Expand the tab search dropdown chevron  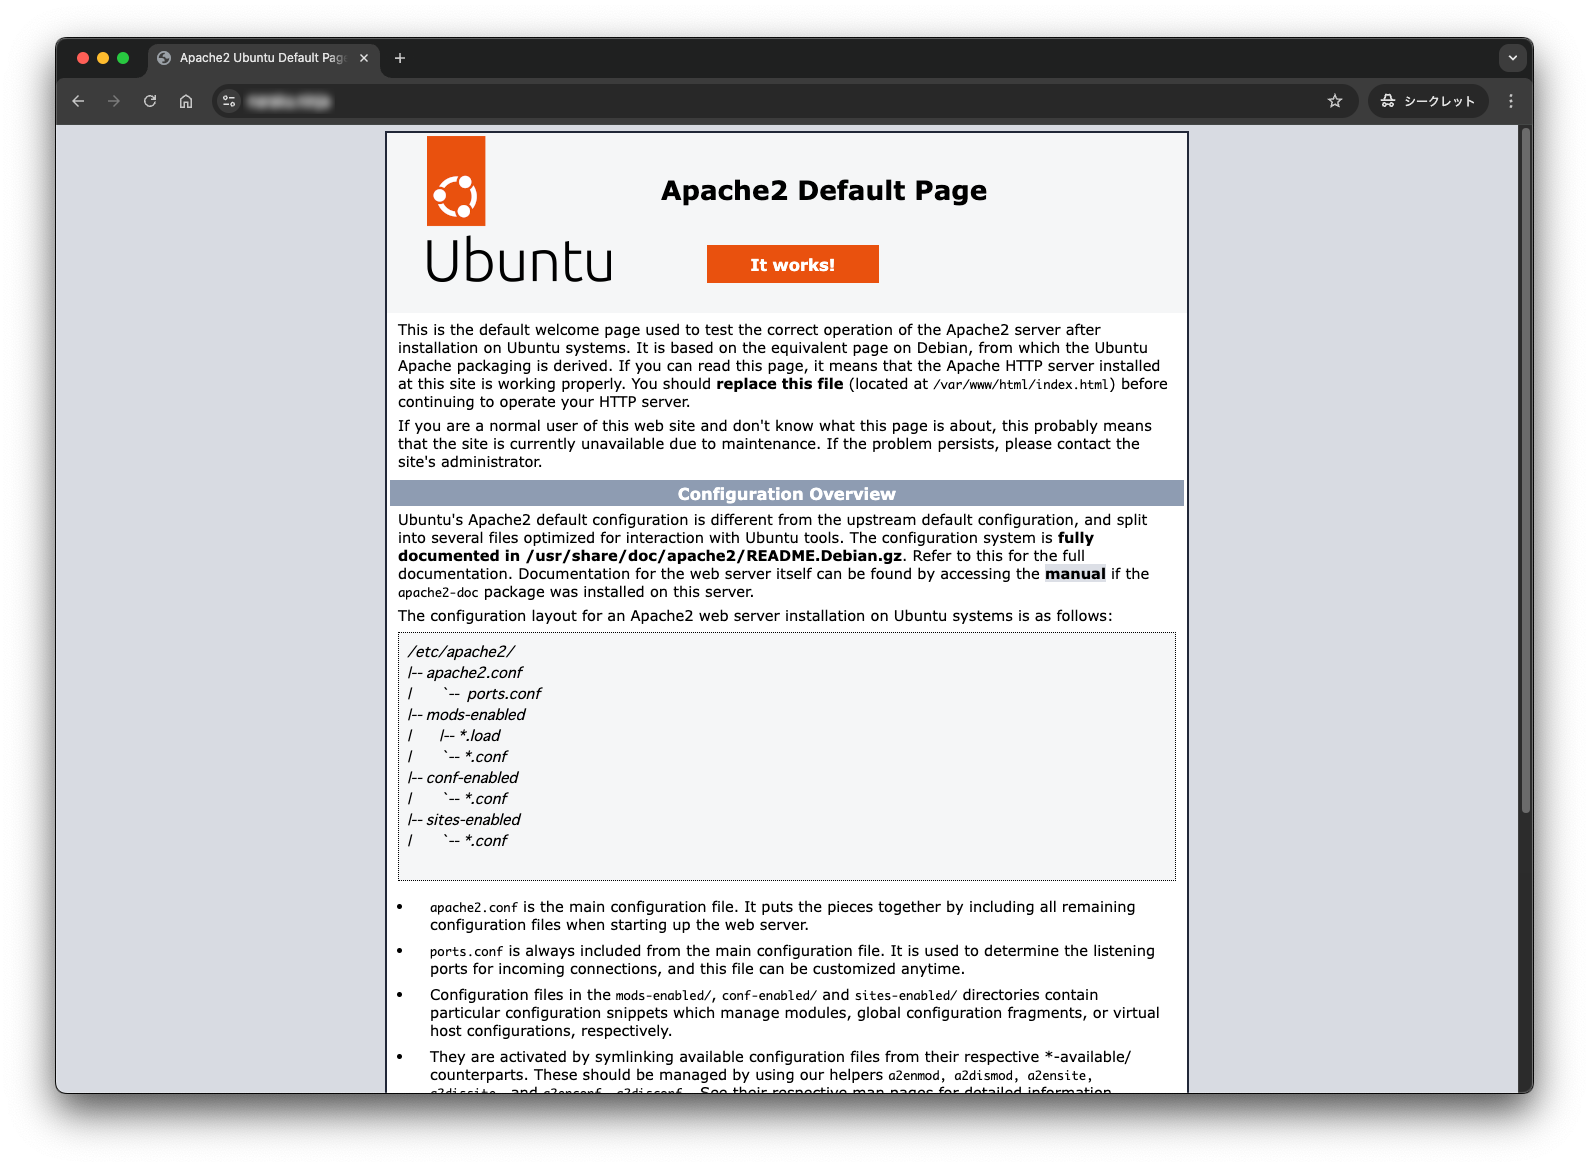[1512, 58]
